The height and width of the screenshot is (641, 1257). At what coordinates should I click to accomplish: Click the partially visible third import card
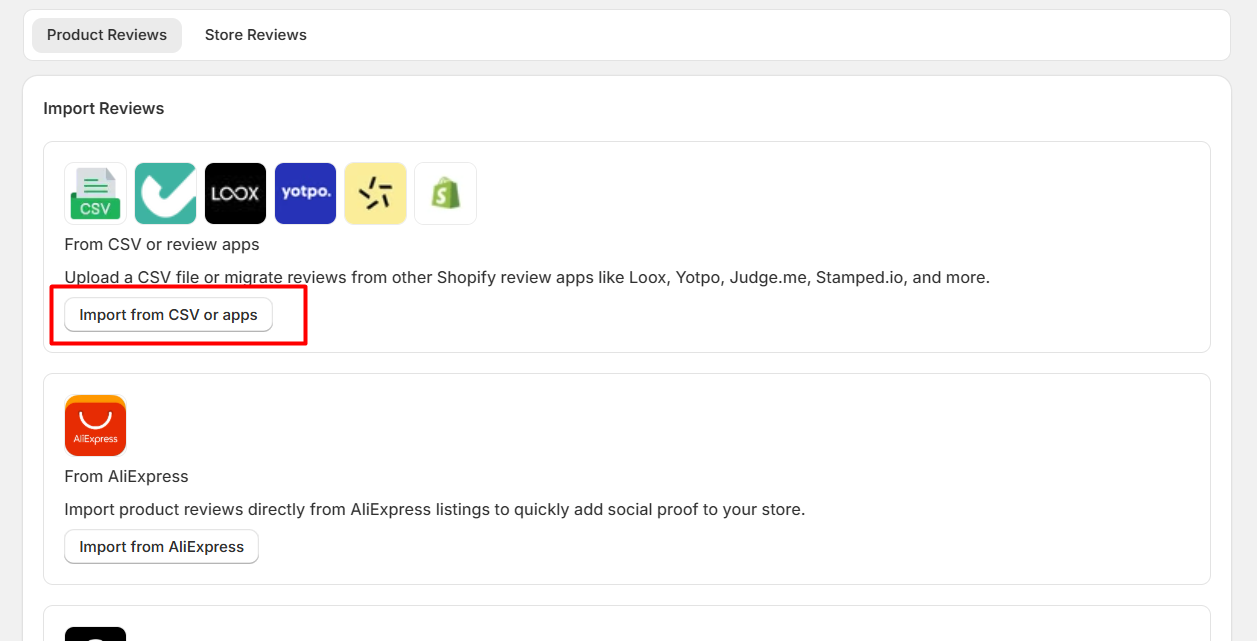click(x=627, y=623)
